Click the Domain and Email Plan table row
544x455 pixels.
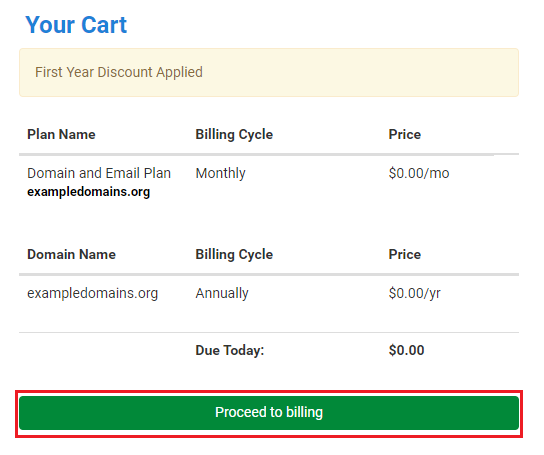click(269, 183)
